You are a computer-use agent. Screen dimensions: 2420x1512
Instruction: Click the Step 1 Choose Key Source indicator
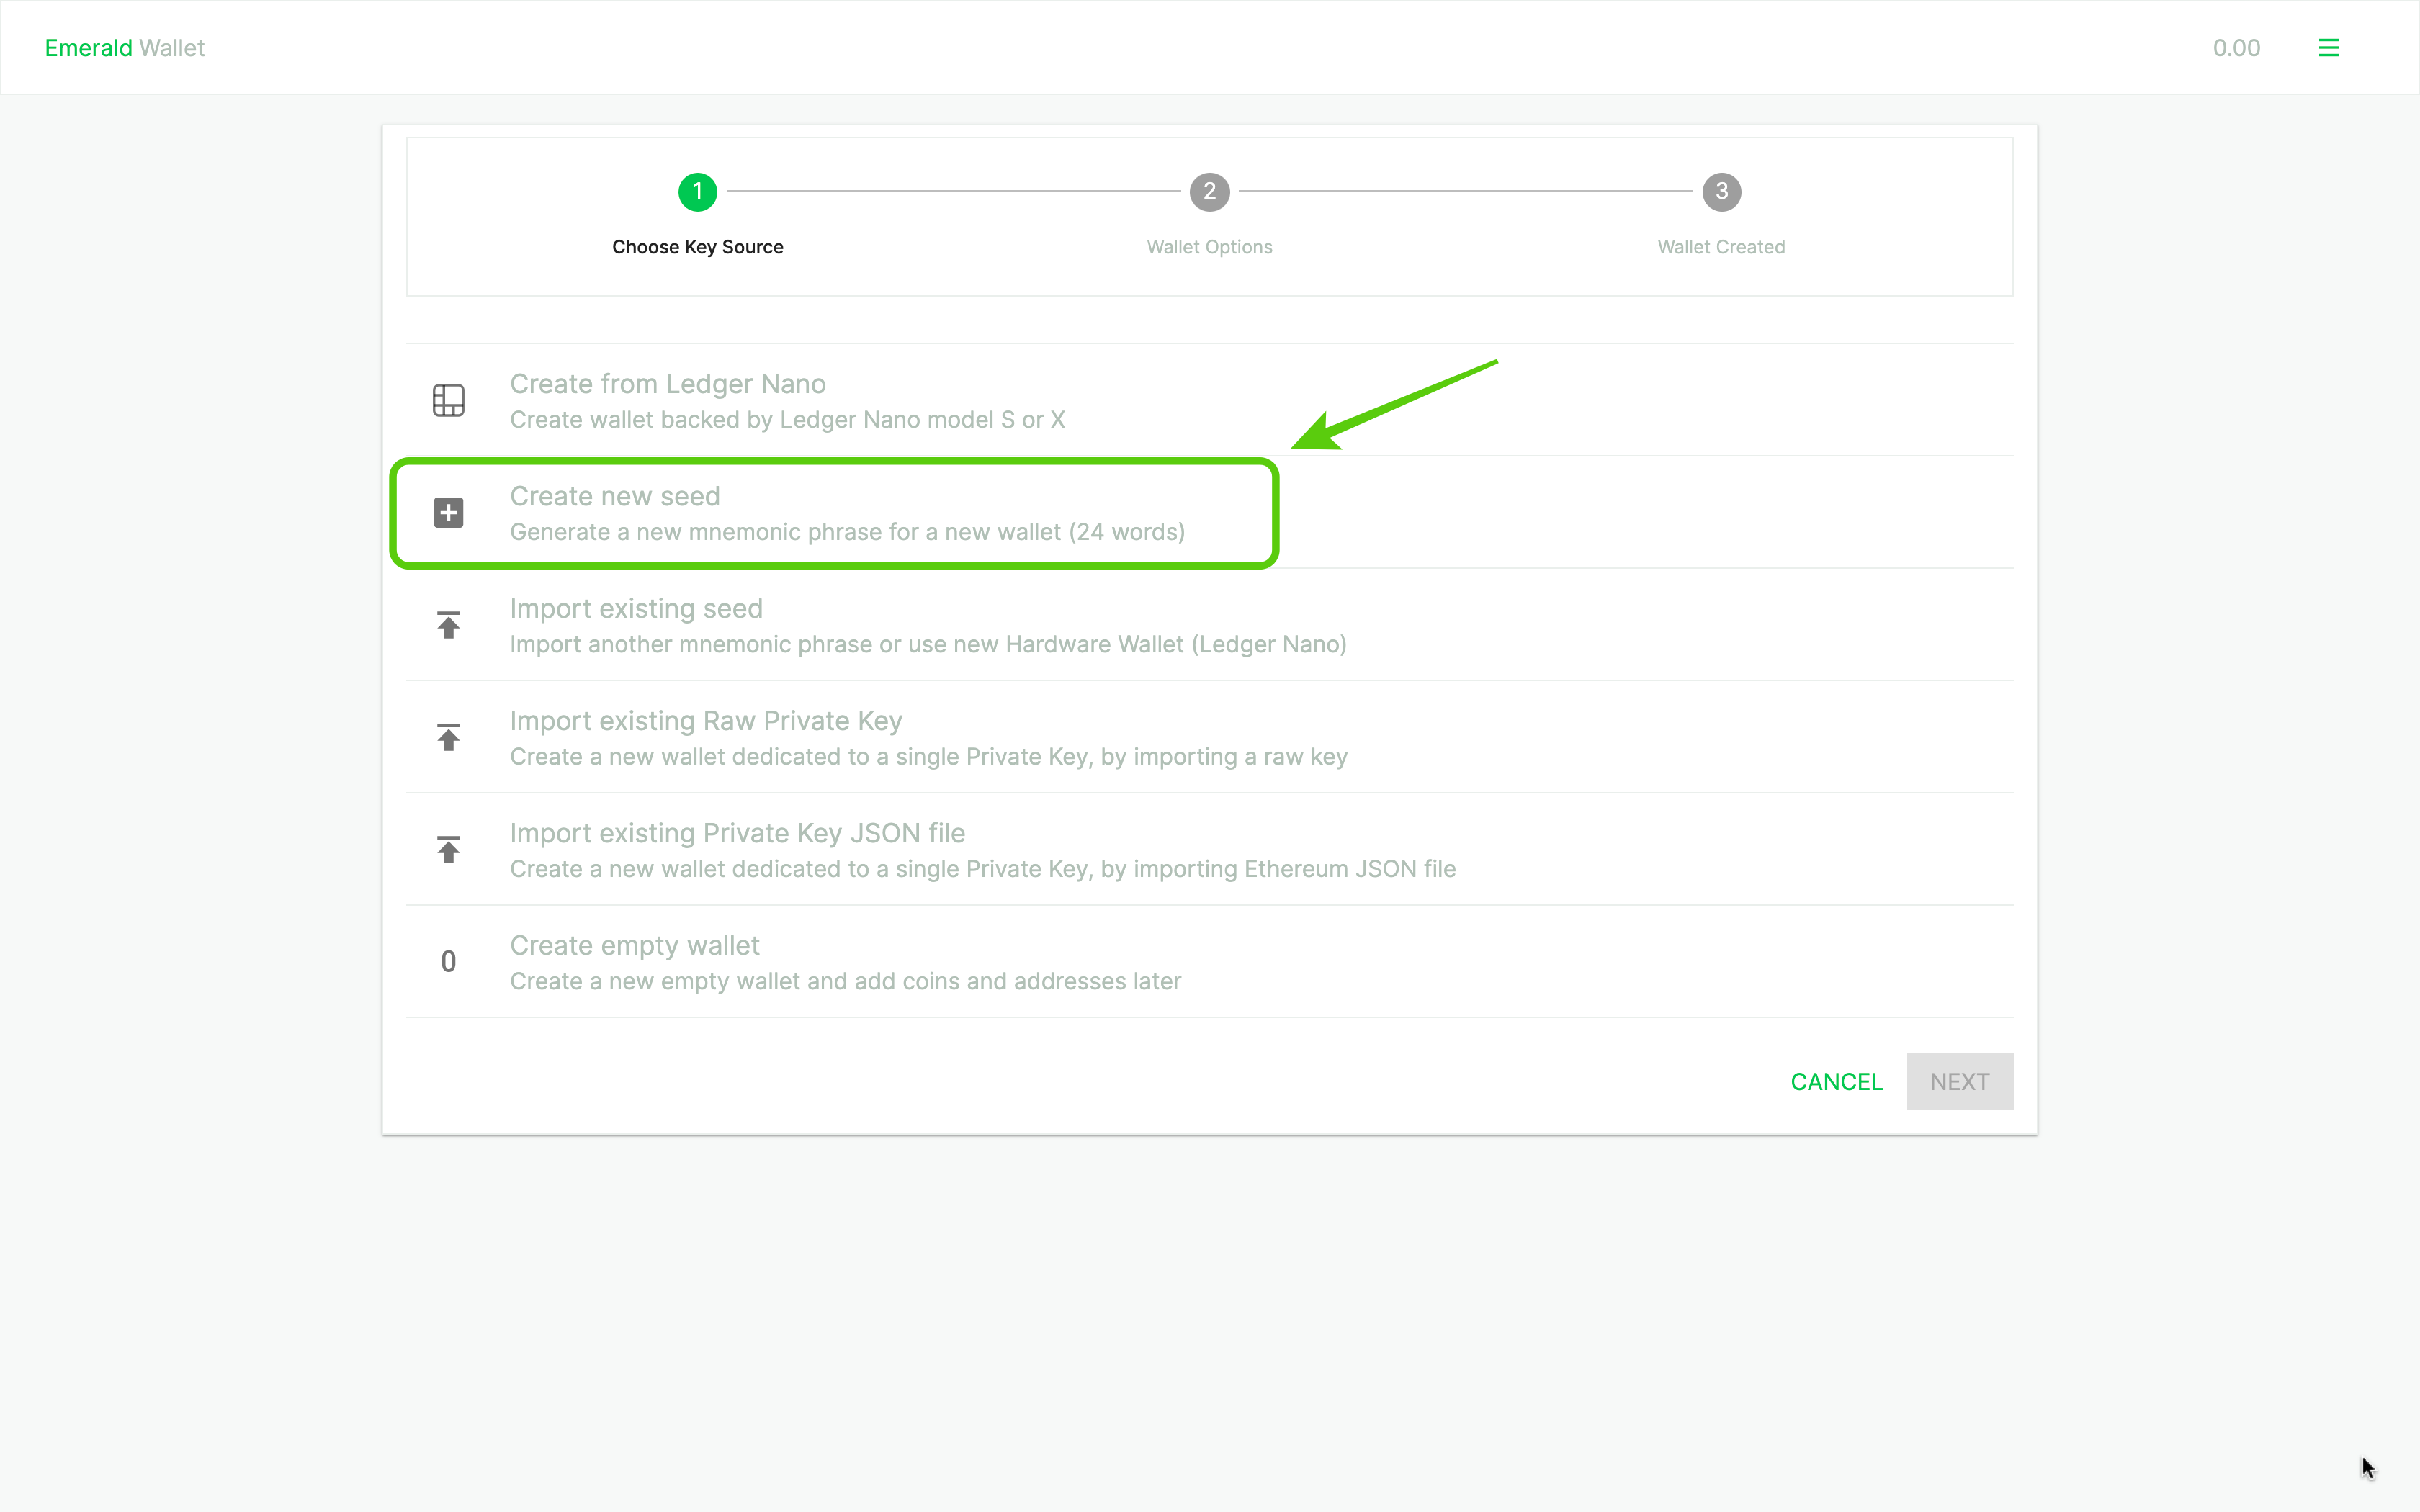tap(697, 192)
